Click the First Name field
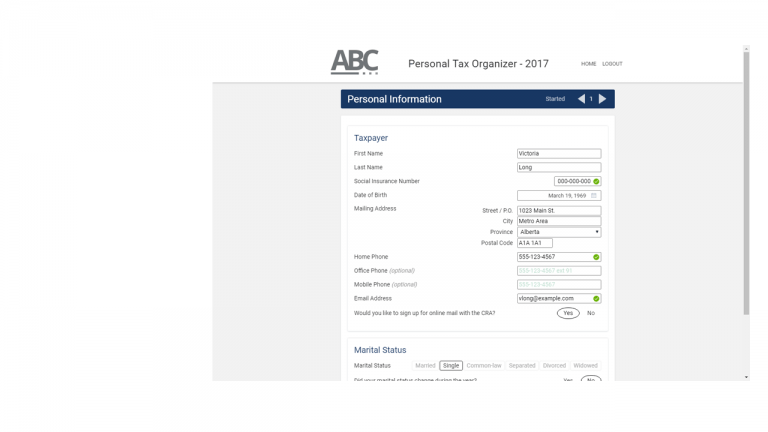Screen dimensions: 768x432 [558, 154]
